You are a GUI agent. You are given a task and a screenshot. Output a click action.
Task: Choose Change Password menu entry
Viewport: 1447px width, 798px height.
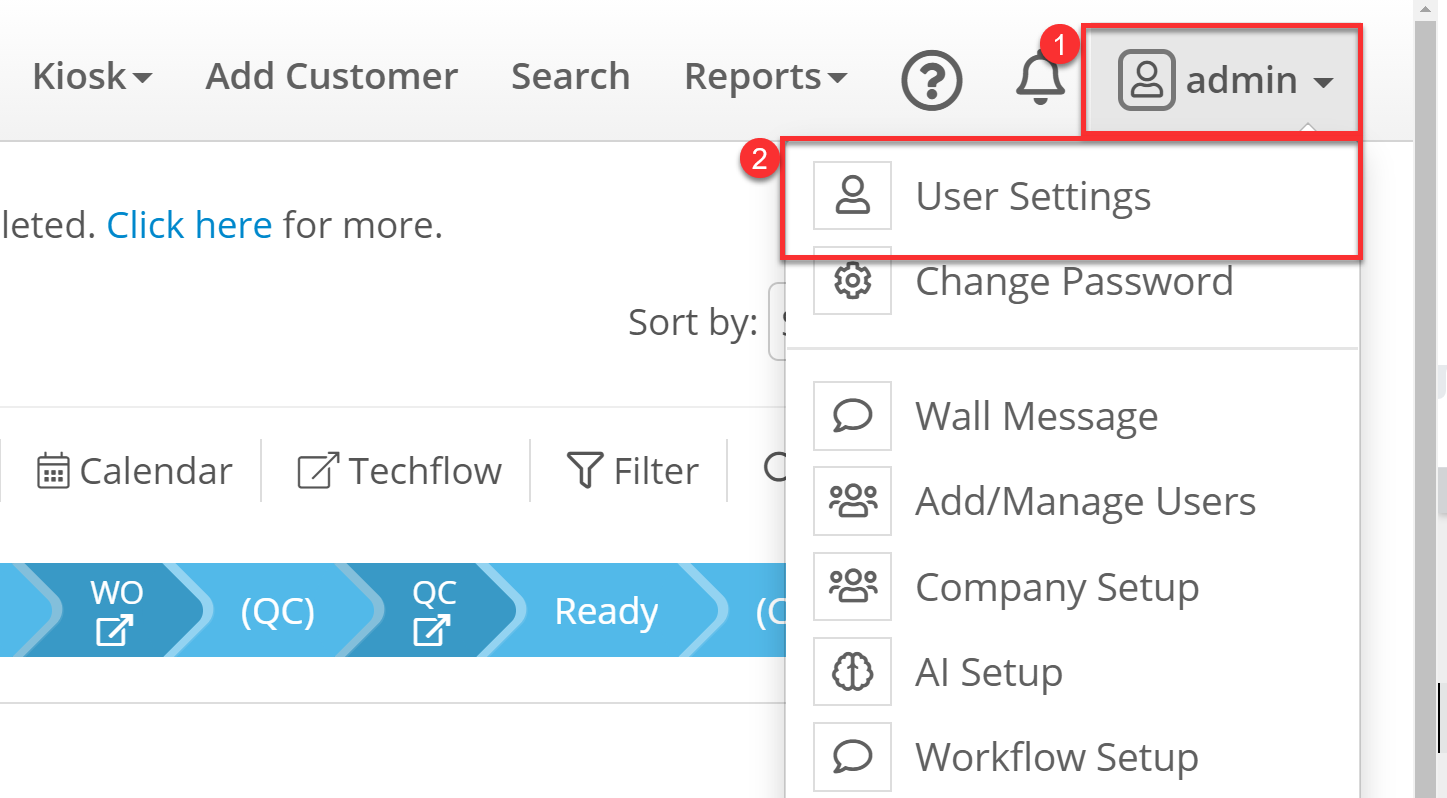pyautogui.click(x=1073, y=282)
